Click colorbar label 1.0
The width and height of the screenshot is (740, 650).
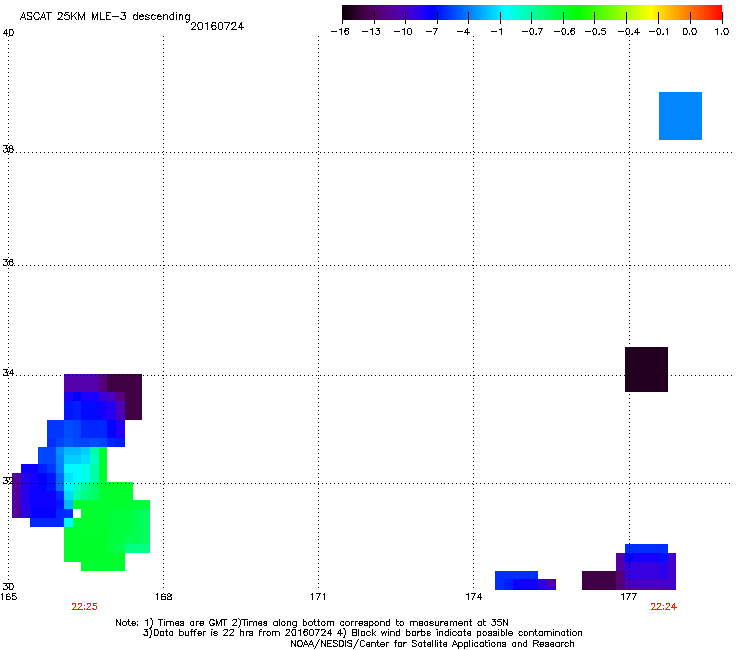722,32
